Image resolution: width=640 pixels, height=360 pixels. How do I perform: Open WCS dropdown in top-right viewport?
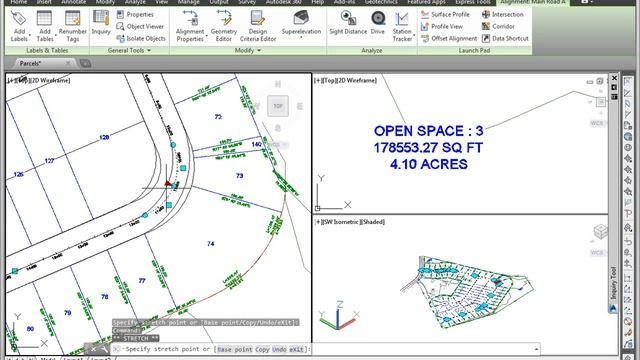pos(597,123)
